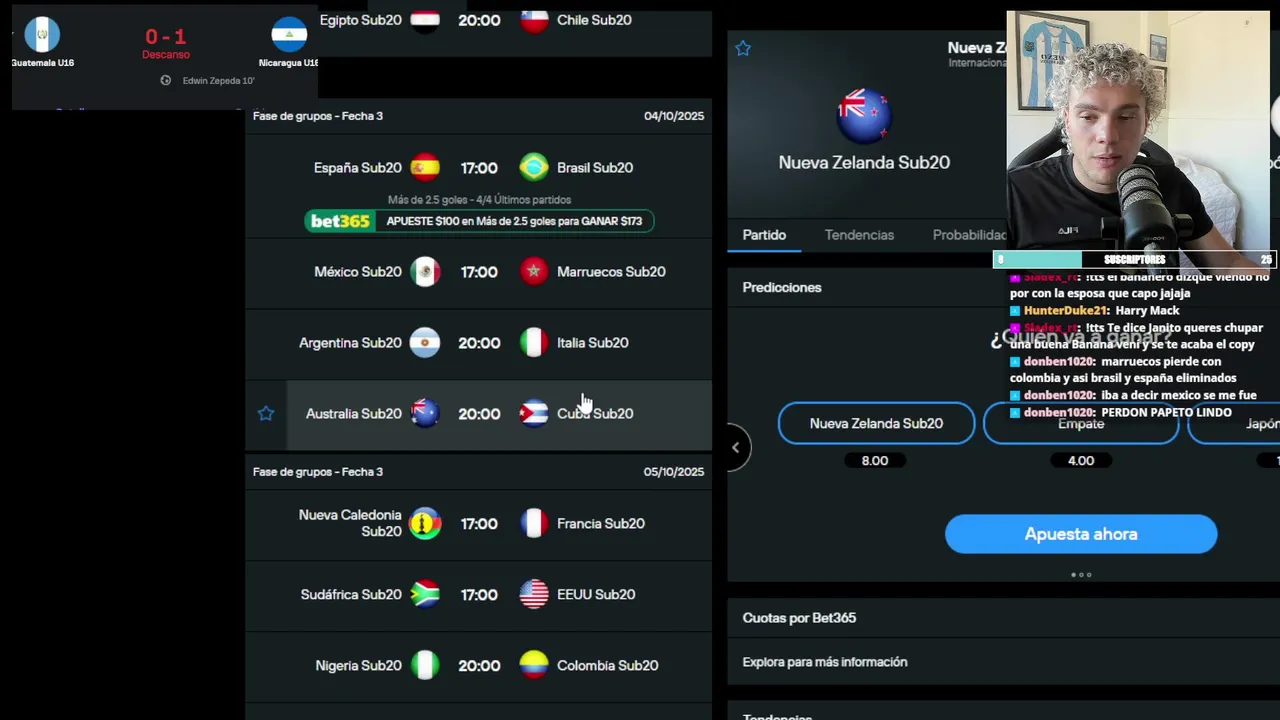
Task: Toggle favorite star for Australia Sub20 match
Action: click(x=266, y=413)
